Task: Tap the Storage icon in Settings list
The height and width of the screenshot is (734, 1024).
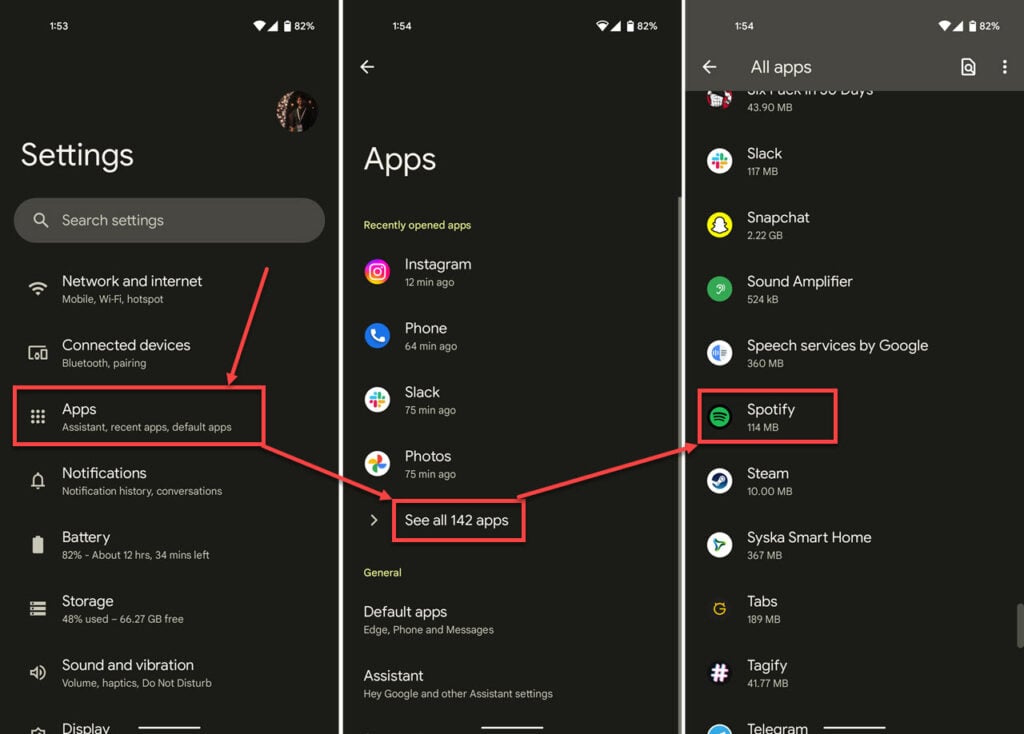Action: pyautogui.click(x=38, y=609)
